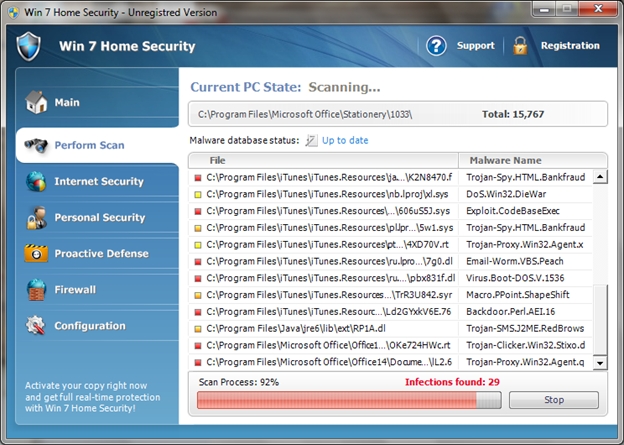The width and height of the screenshot is (624, 445).
Task: Open the Main tab
Action: point(67,102)
